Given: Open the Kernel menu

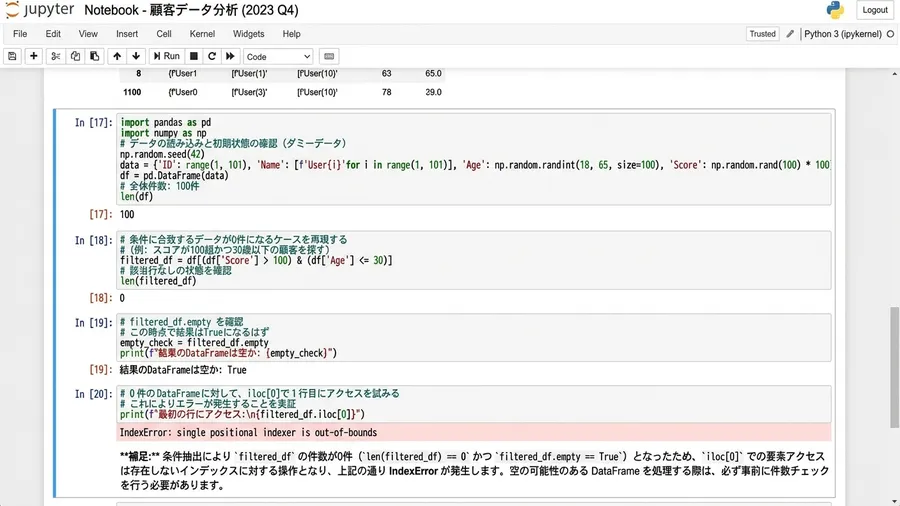Looking at the screenshot, I should (x=203, y=34).
